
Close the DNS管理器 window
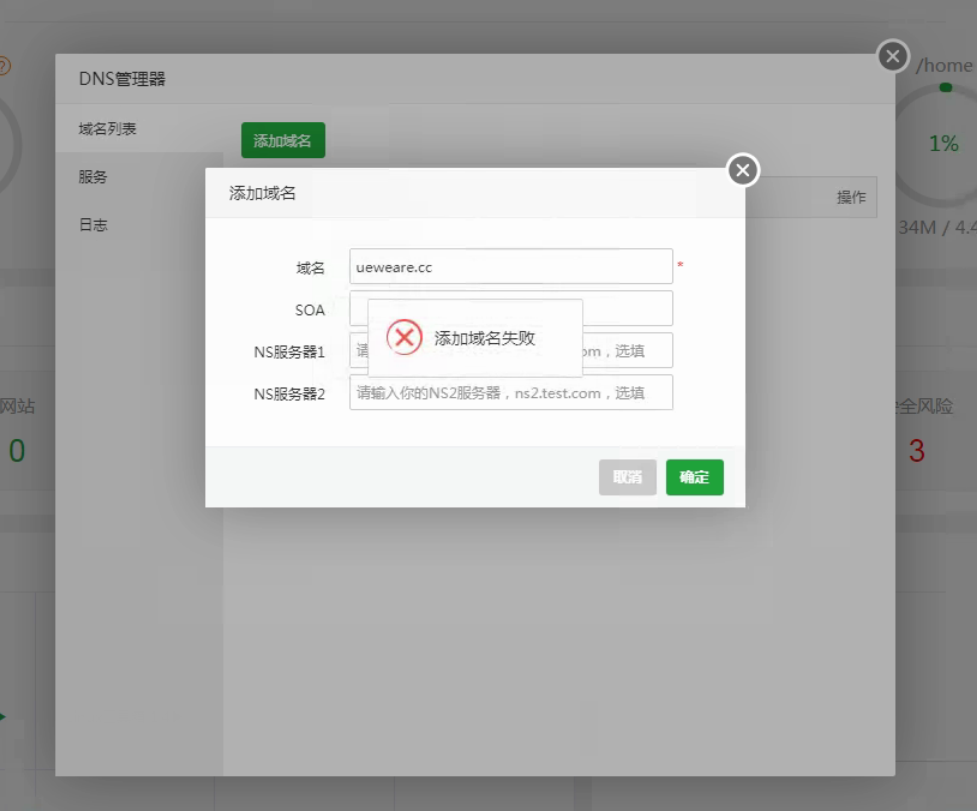point(893,56)
